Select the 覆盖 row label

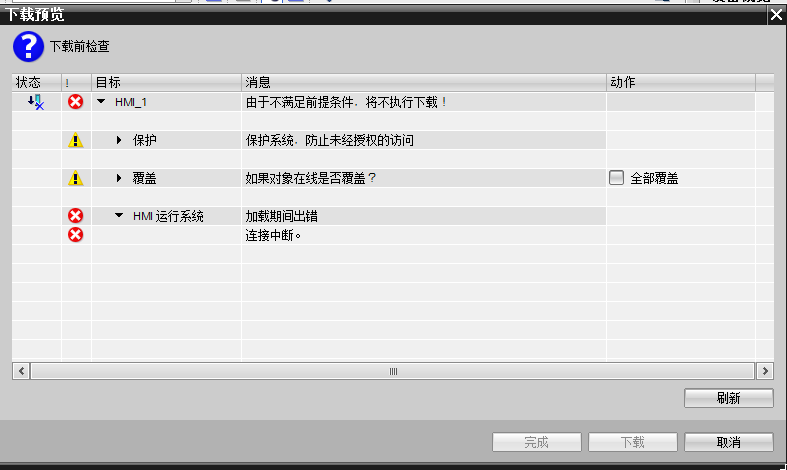pyautogui.click(x=145, y=178)
